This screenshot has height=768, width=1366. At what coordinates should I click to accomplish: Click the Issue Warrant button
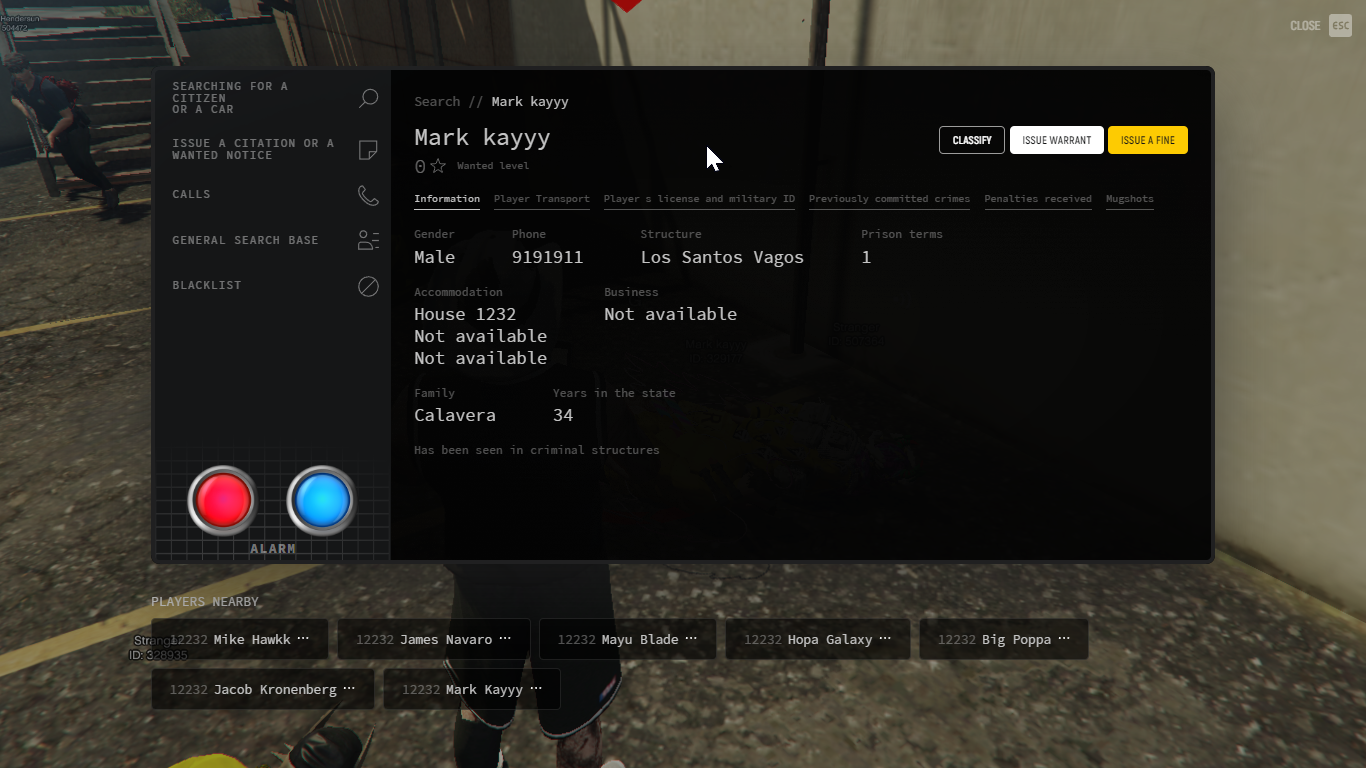(1057, 140)
